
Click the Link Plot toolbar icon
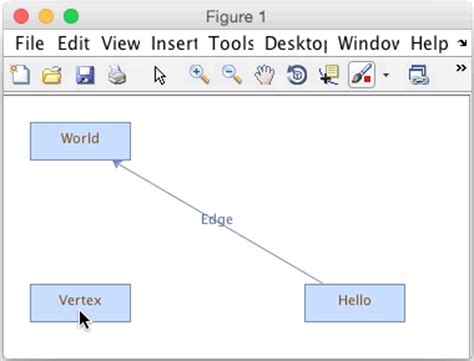(418, 75)
